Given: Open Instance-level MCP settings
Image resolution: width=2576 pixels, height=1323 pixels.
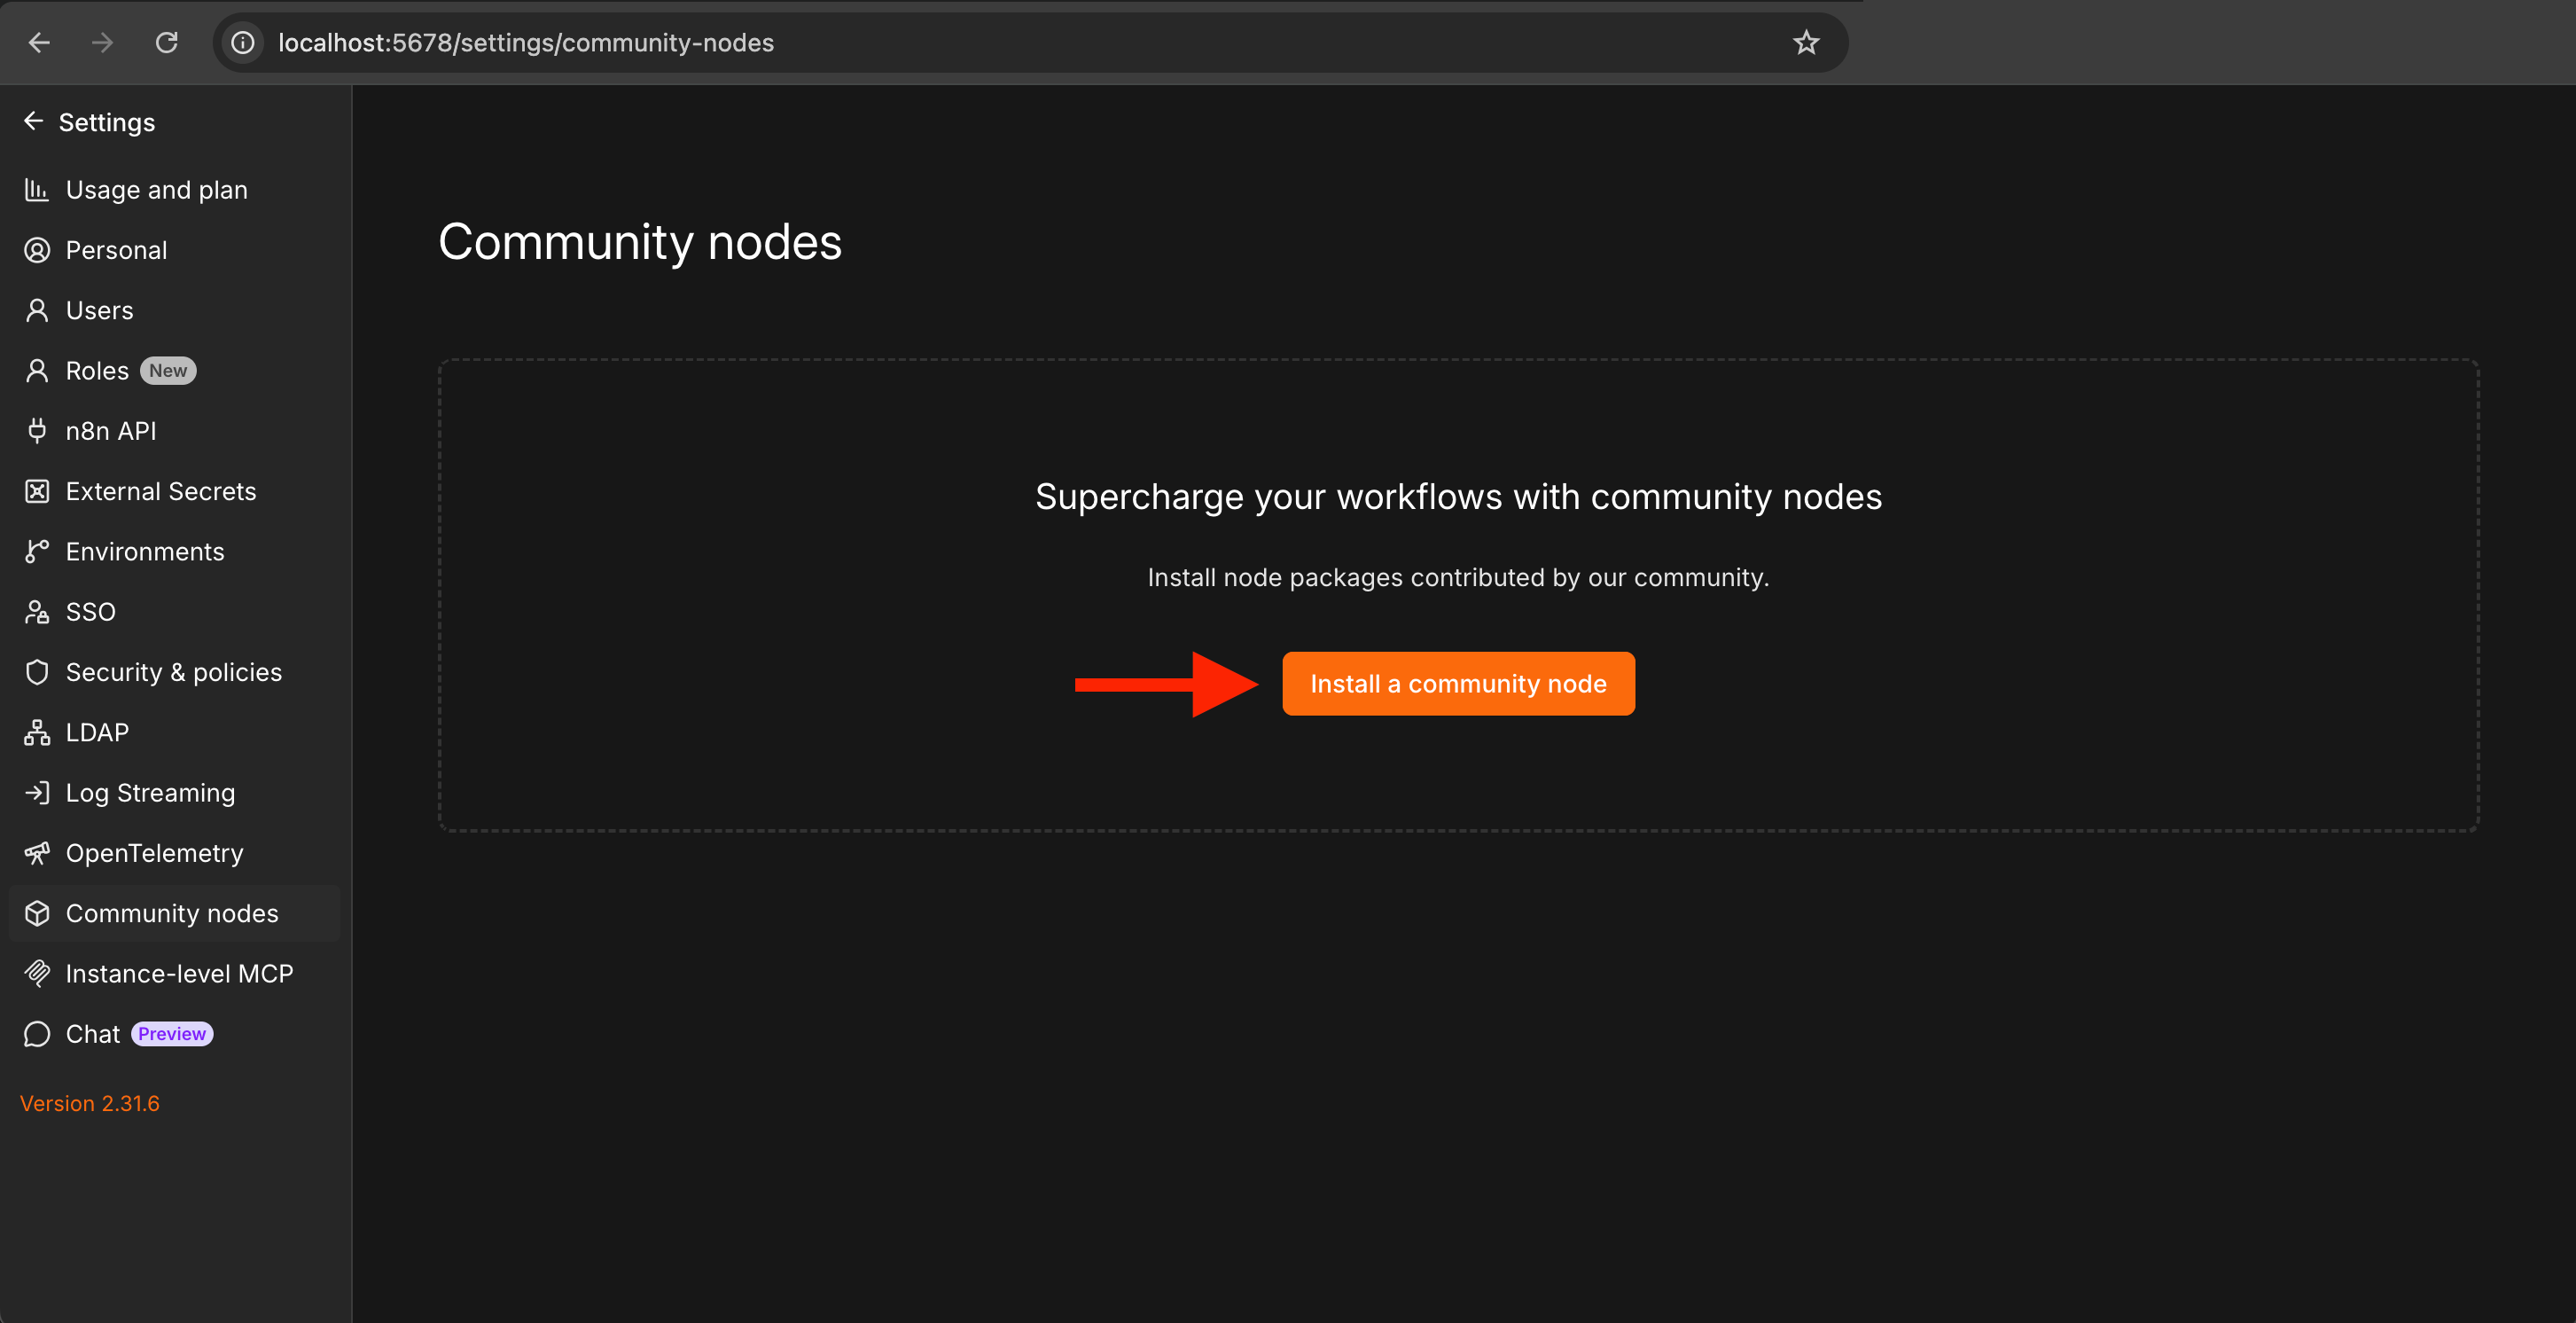Looking at the screenshot, I should tap(175, 973).
